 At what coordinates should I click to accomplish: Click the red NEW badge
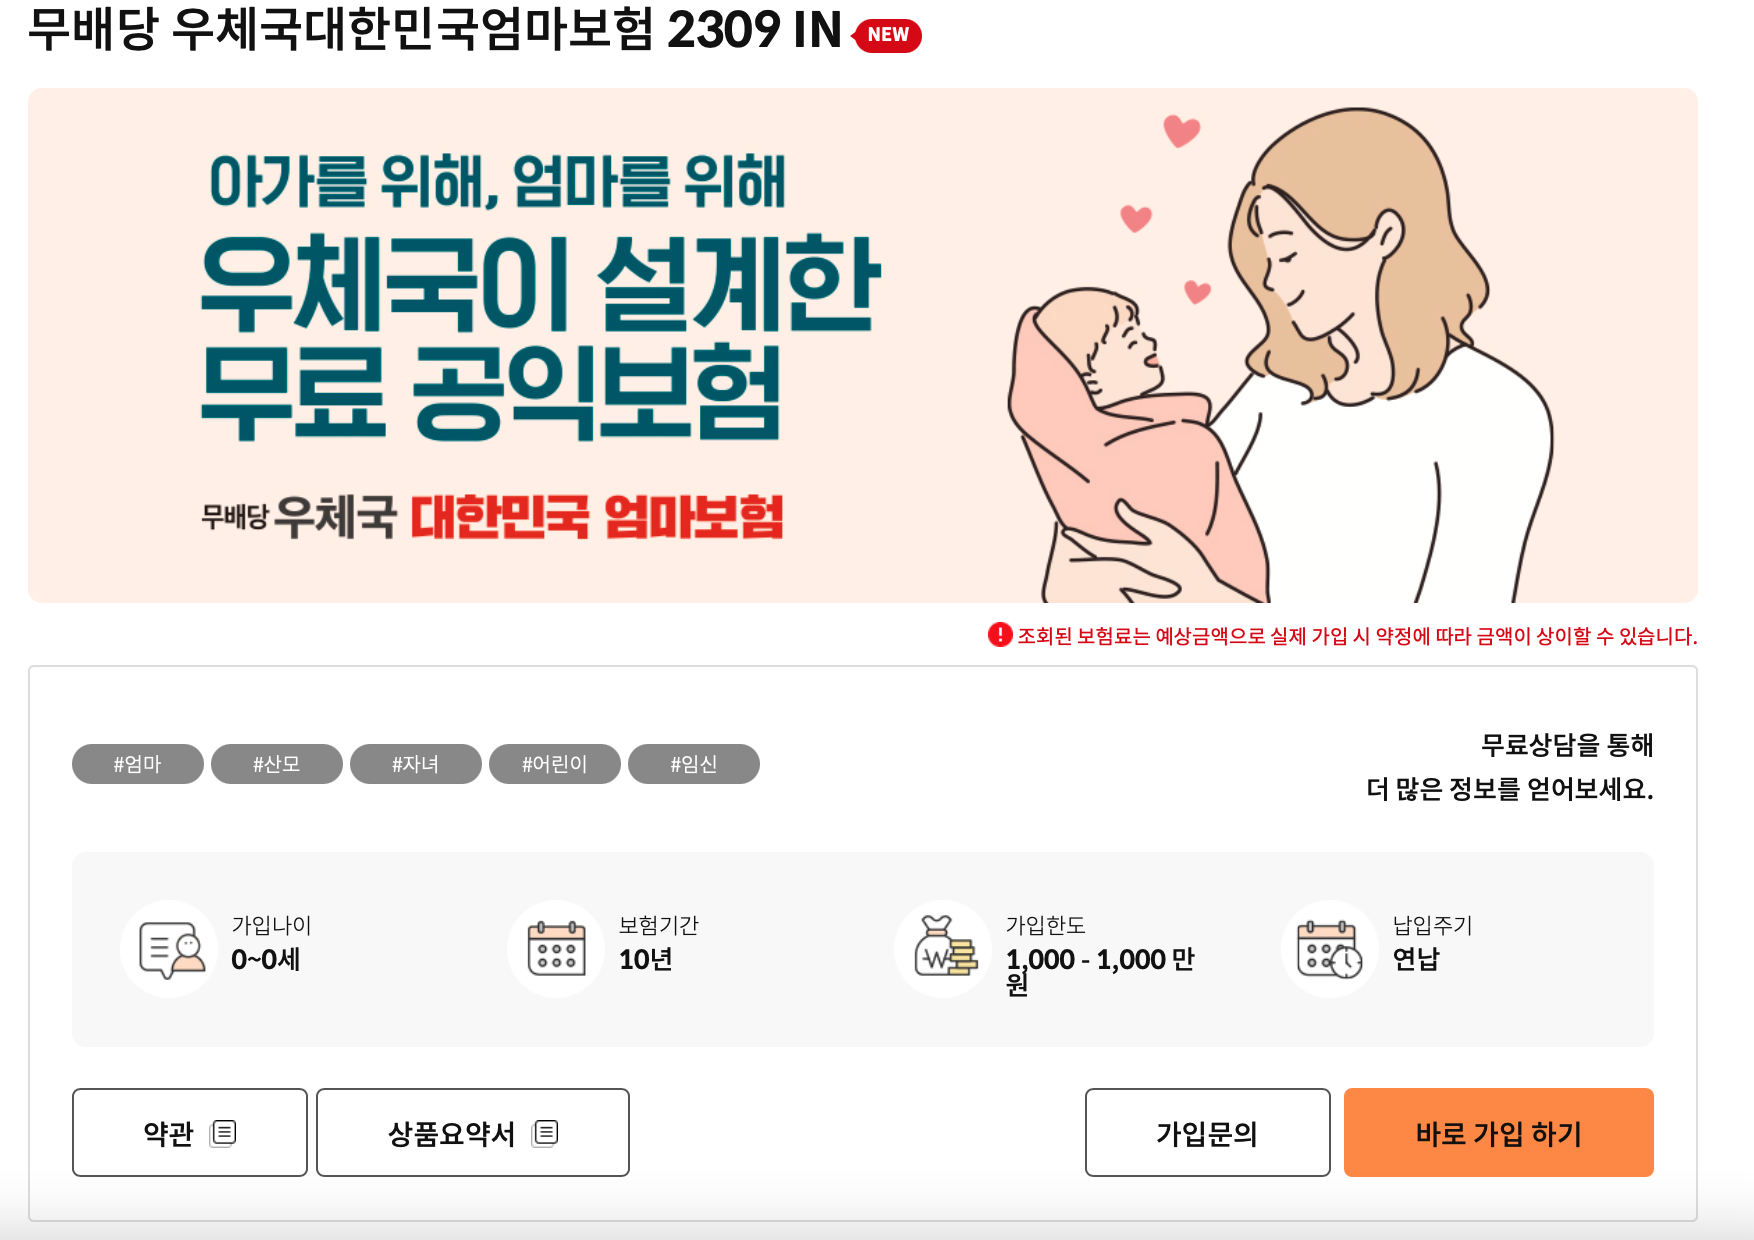[x=886, y=35]
